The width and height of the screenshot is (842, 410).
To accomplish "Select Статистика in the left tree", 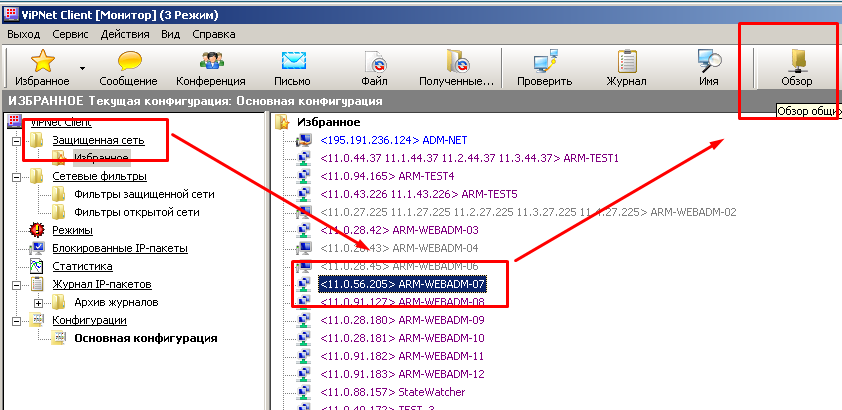I will coord(82,266).
